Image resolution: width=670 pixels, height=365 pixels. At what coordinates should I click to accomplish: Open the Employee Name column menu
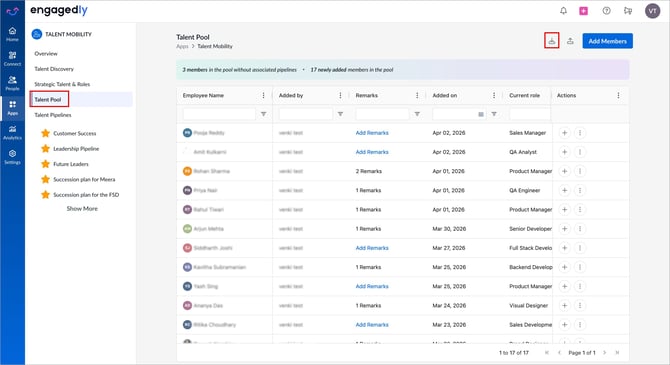(263, 95)
